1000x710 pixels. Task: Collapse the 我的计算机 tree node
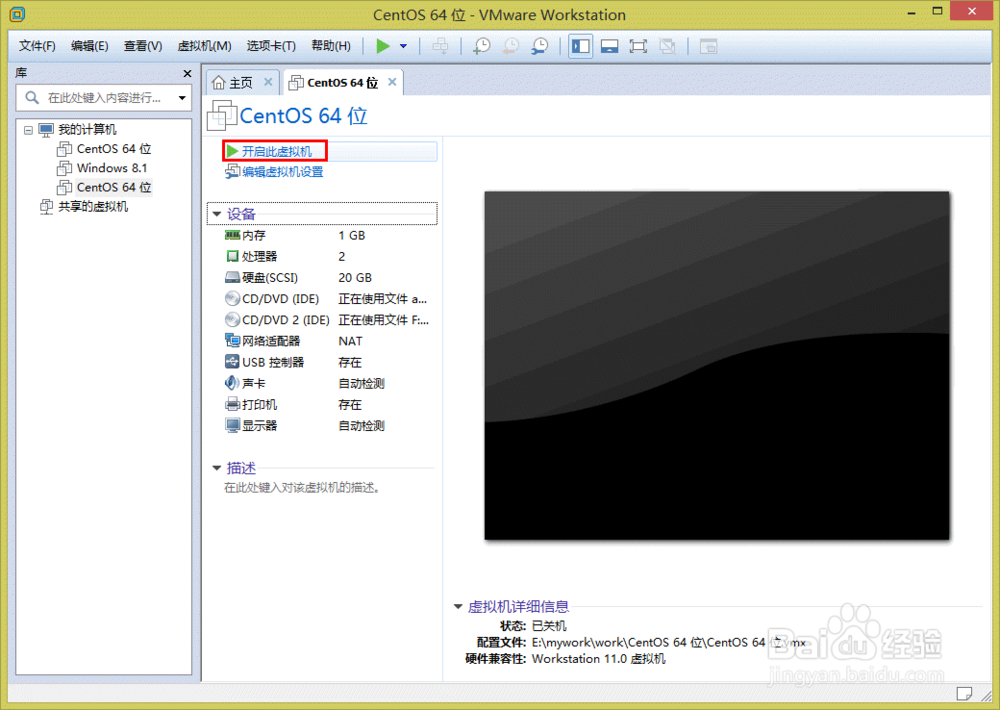28,130
